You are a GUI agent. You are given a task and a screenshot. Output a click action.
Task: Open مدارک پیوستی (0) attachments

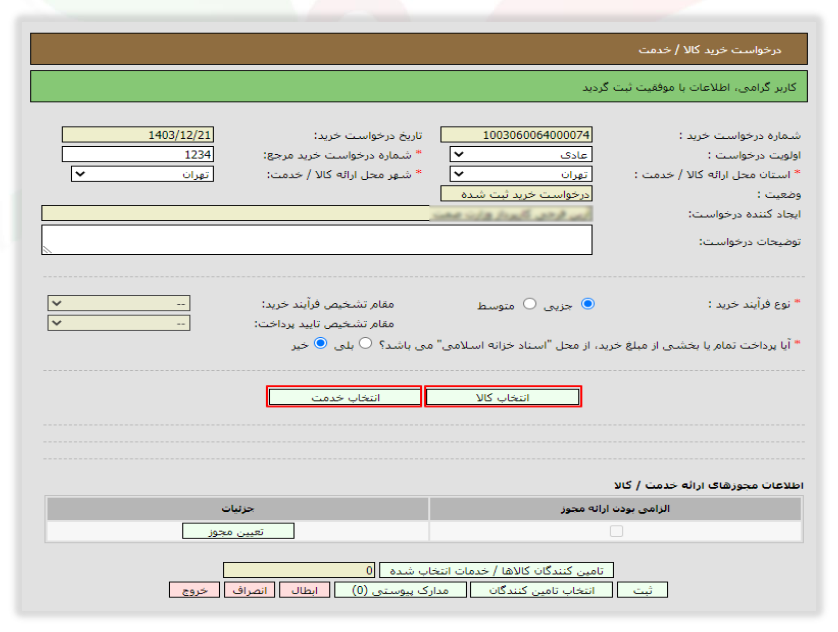point(400,590)
